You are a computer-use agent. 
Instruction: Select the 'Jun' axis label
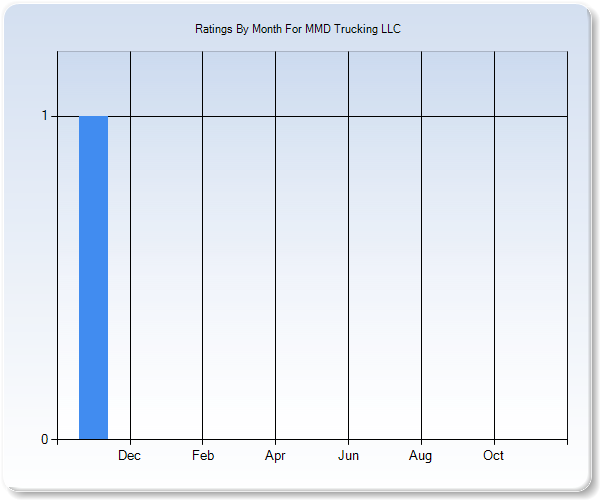point(348,456)
